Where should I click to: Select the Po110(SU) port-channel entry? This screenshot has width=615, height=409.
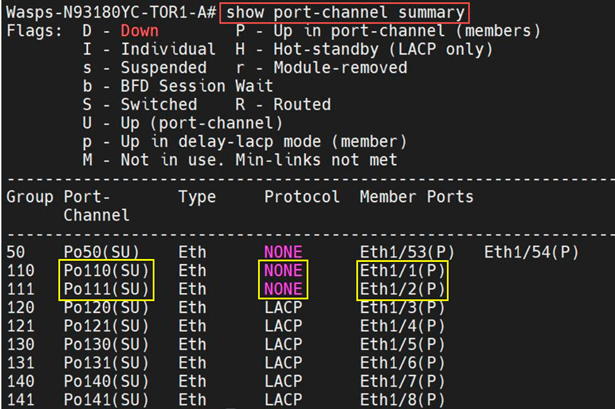[106, 270]
